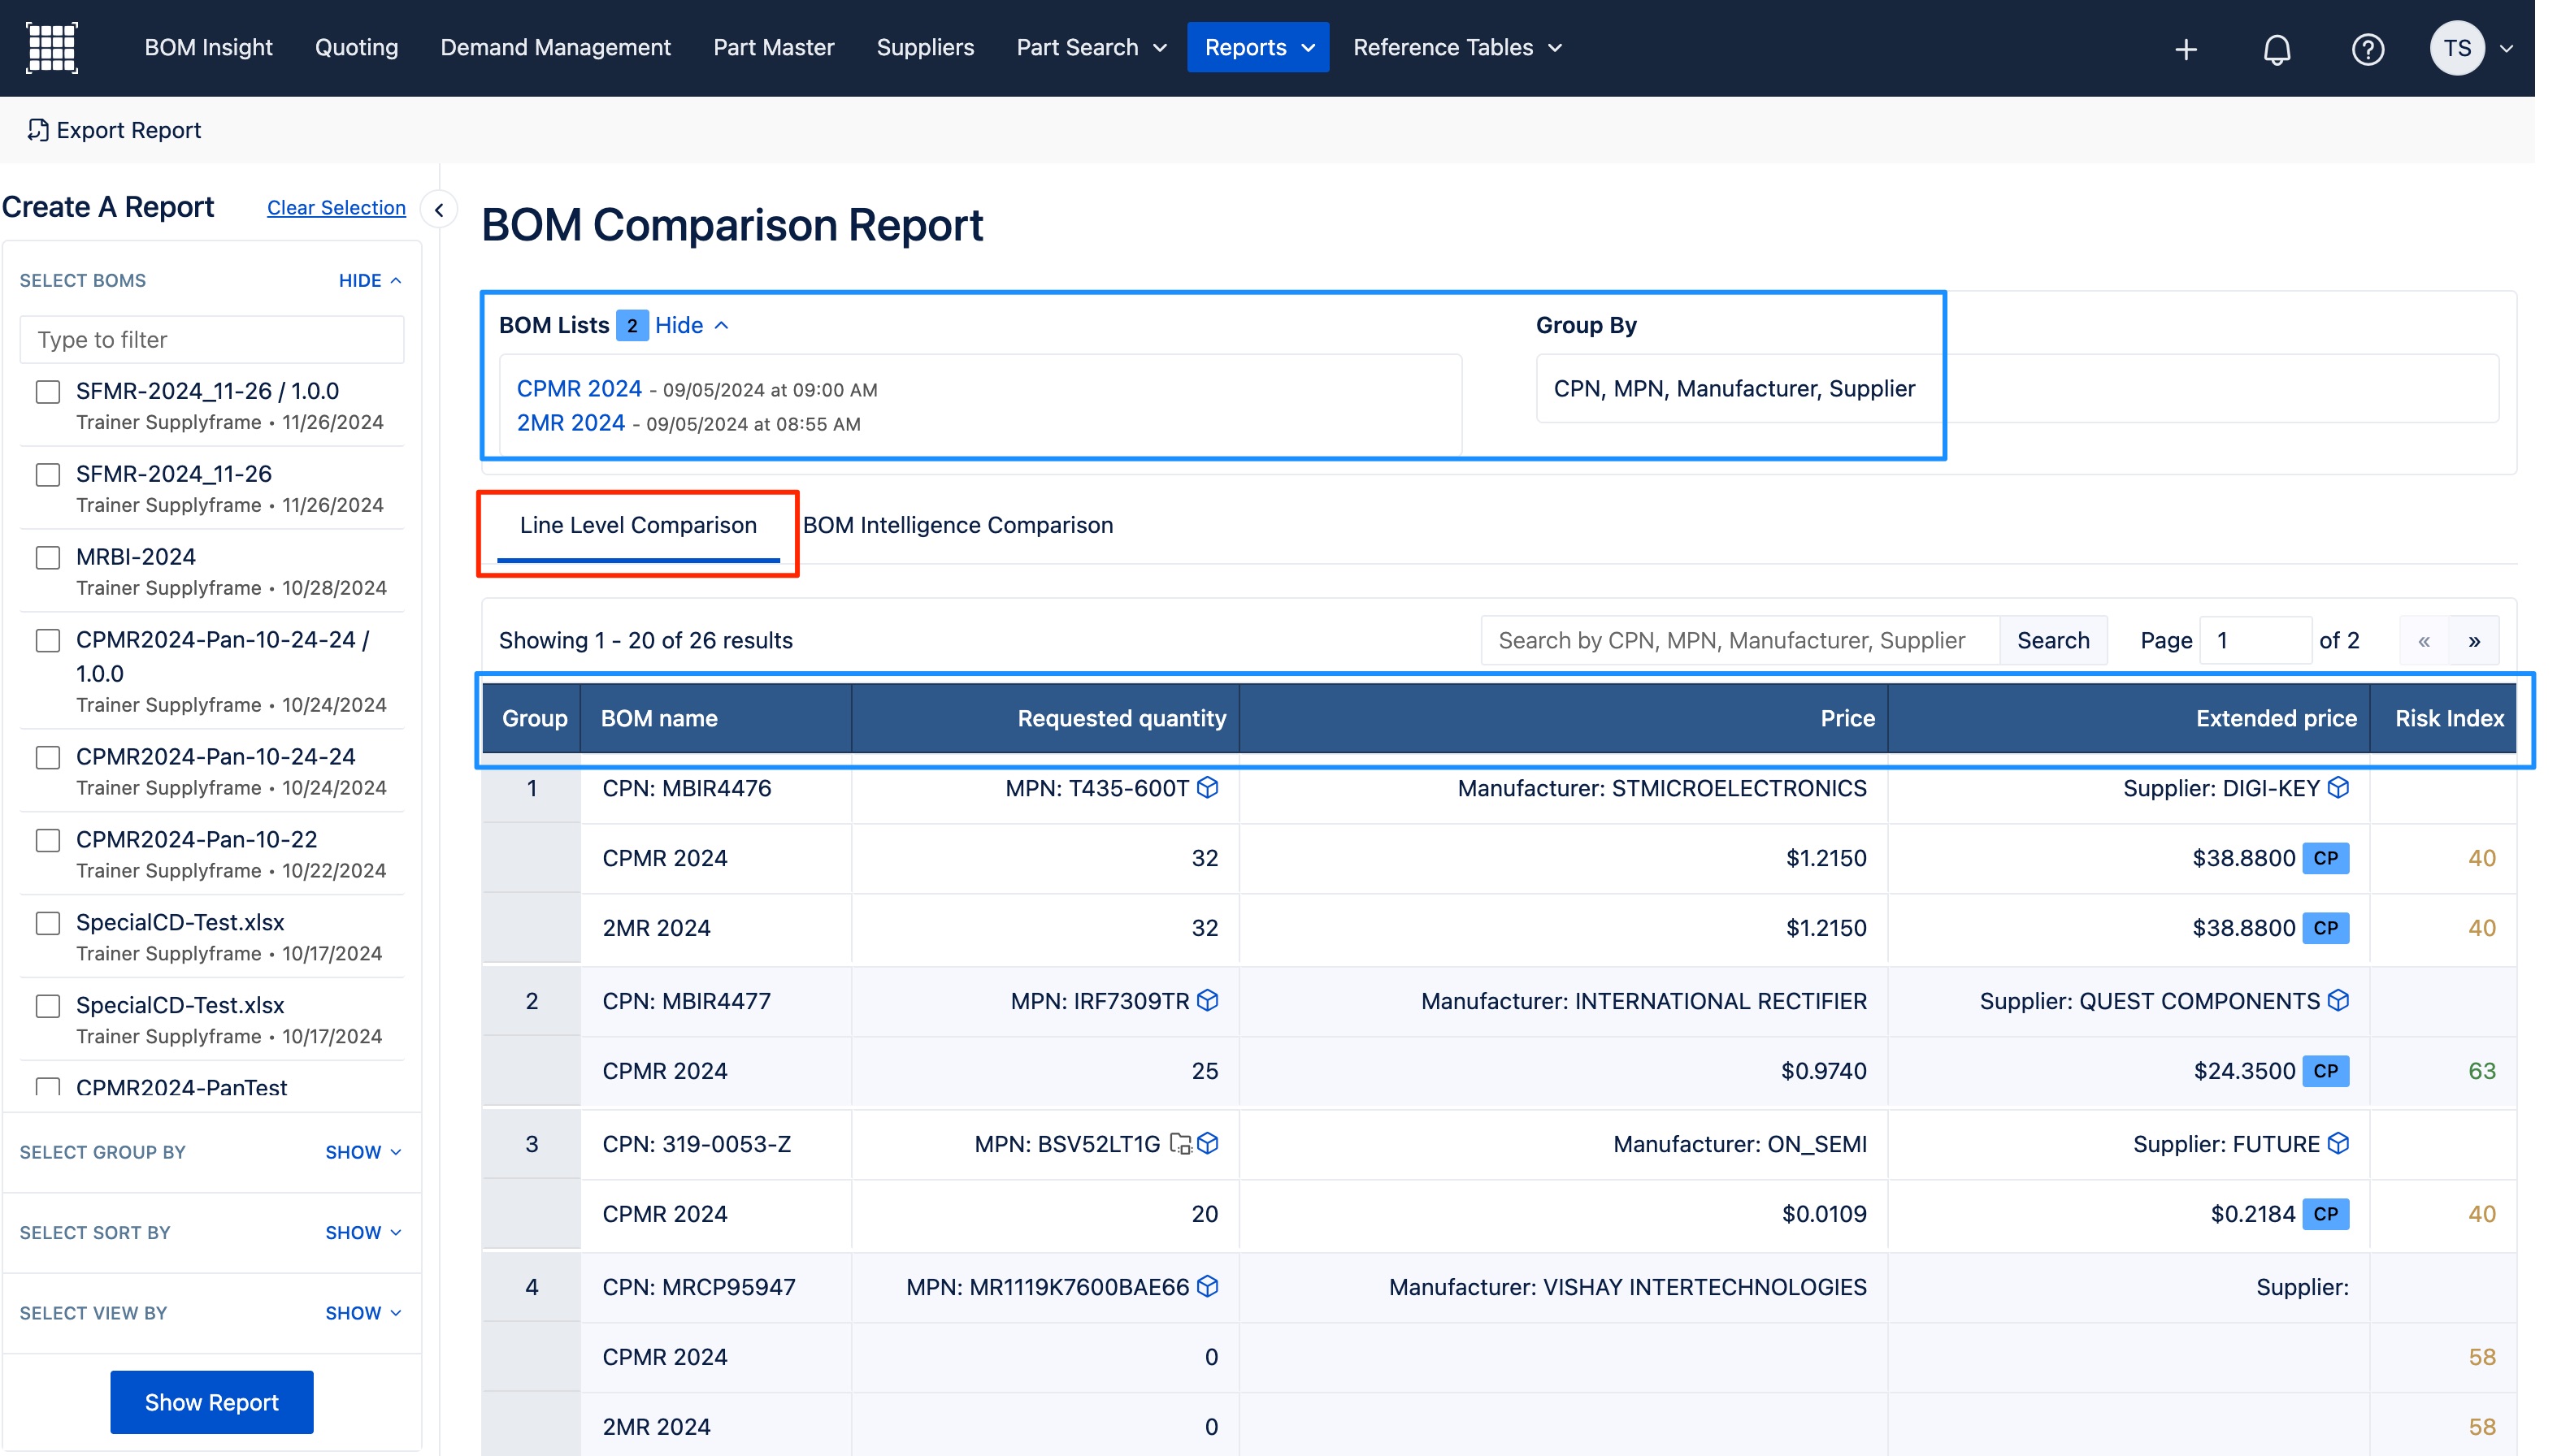Click CP badge in 2MR 2024 $38.8800 row
Viewport: 2570px width, 1456px height.
click(2325, 928)
